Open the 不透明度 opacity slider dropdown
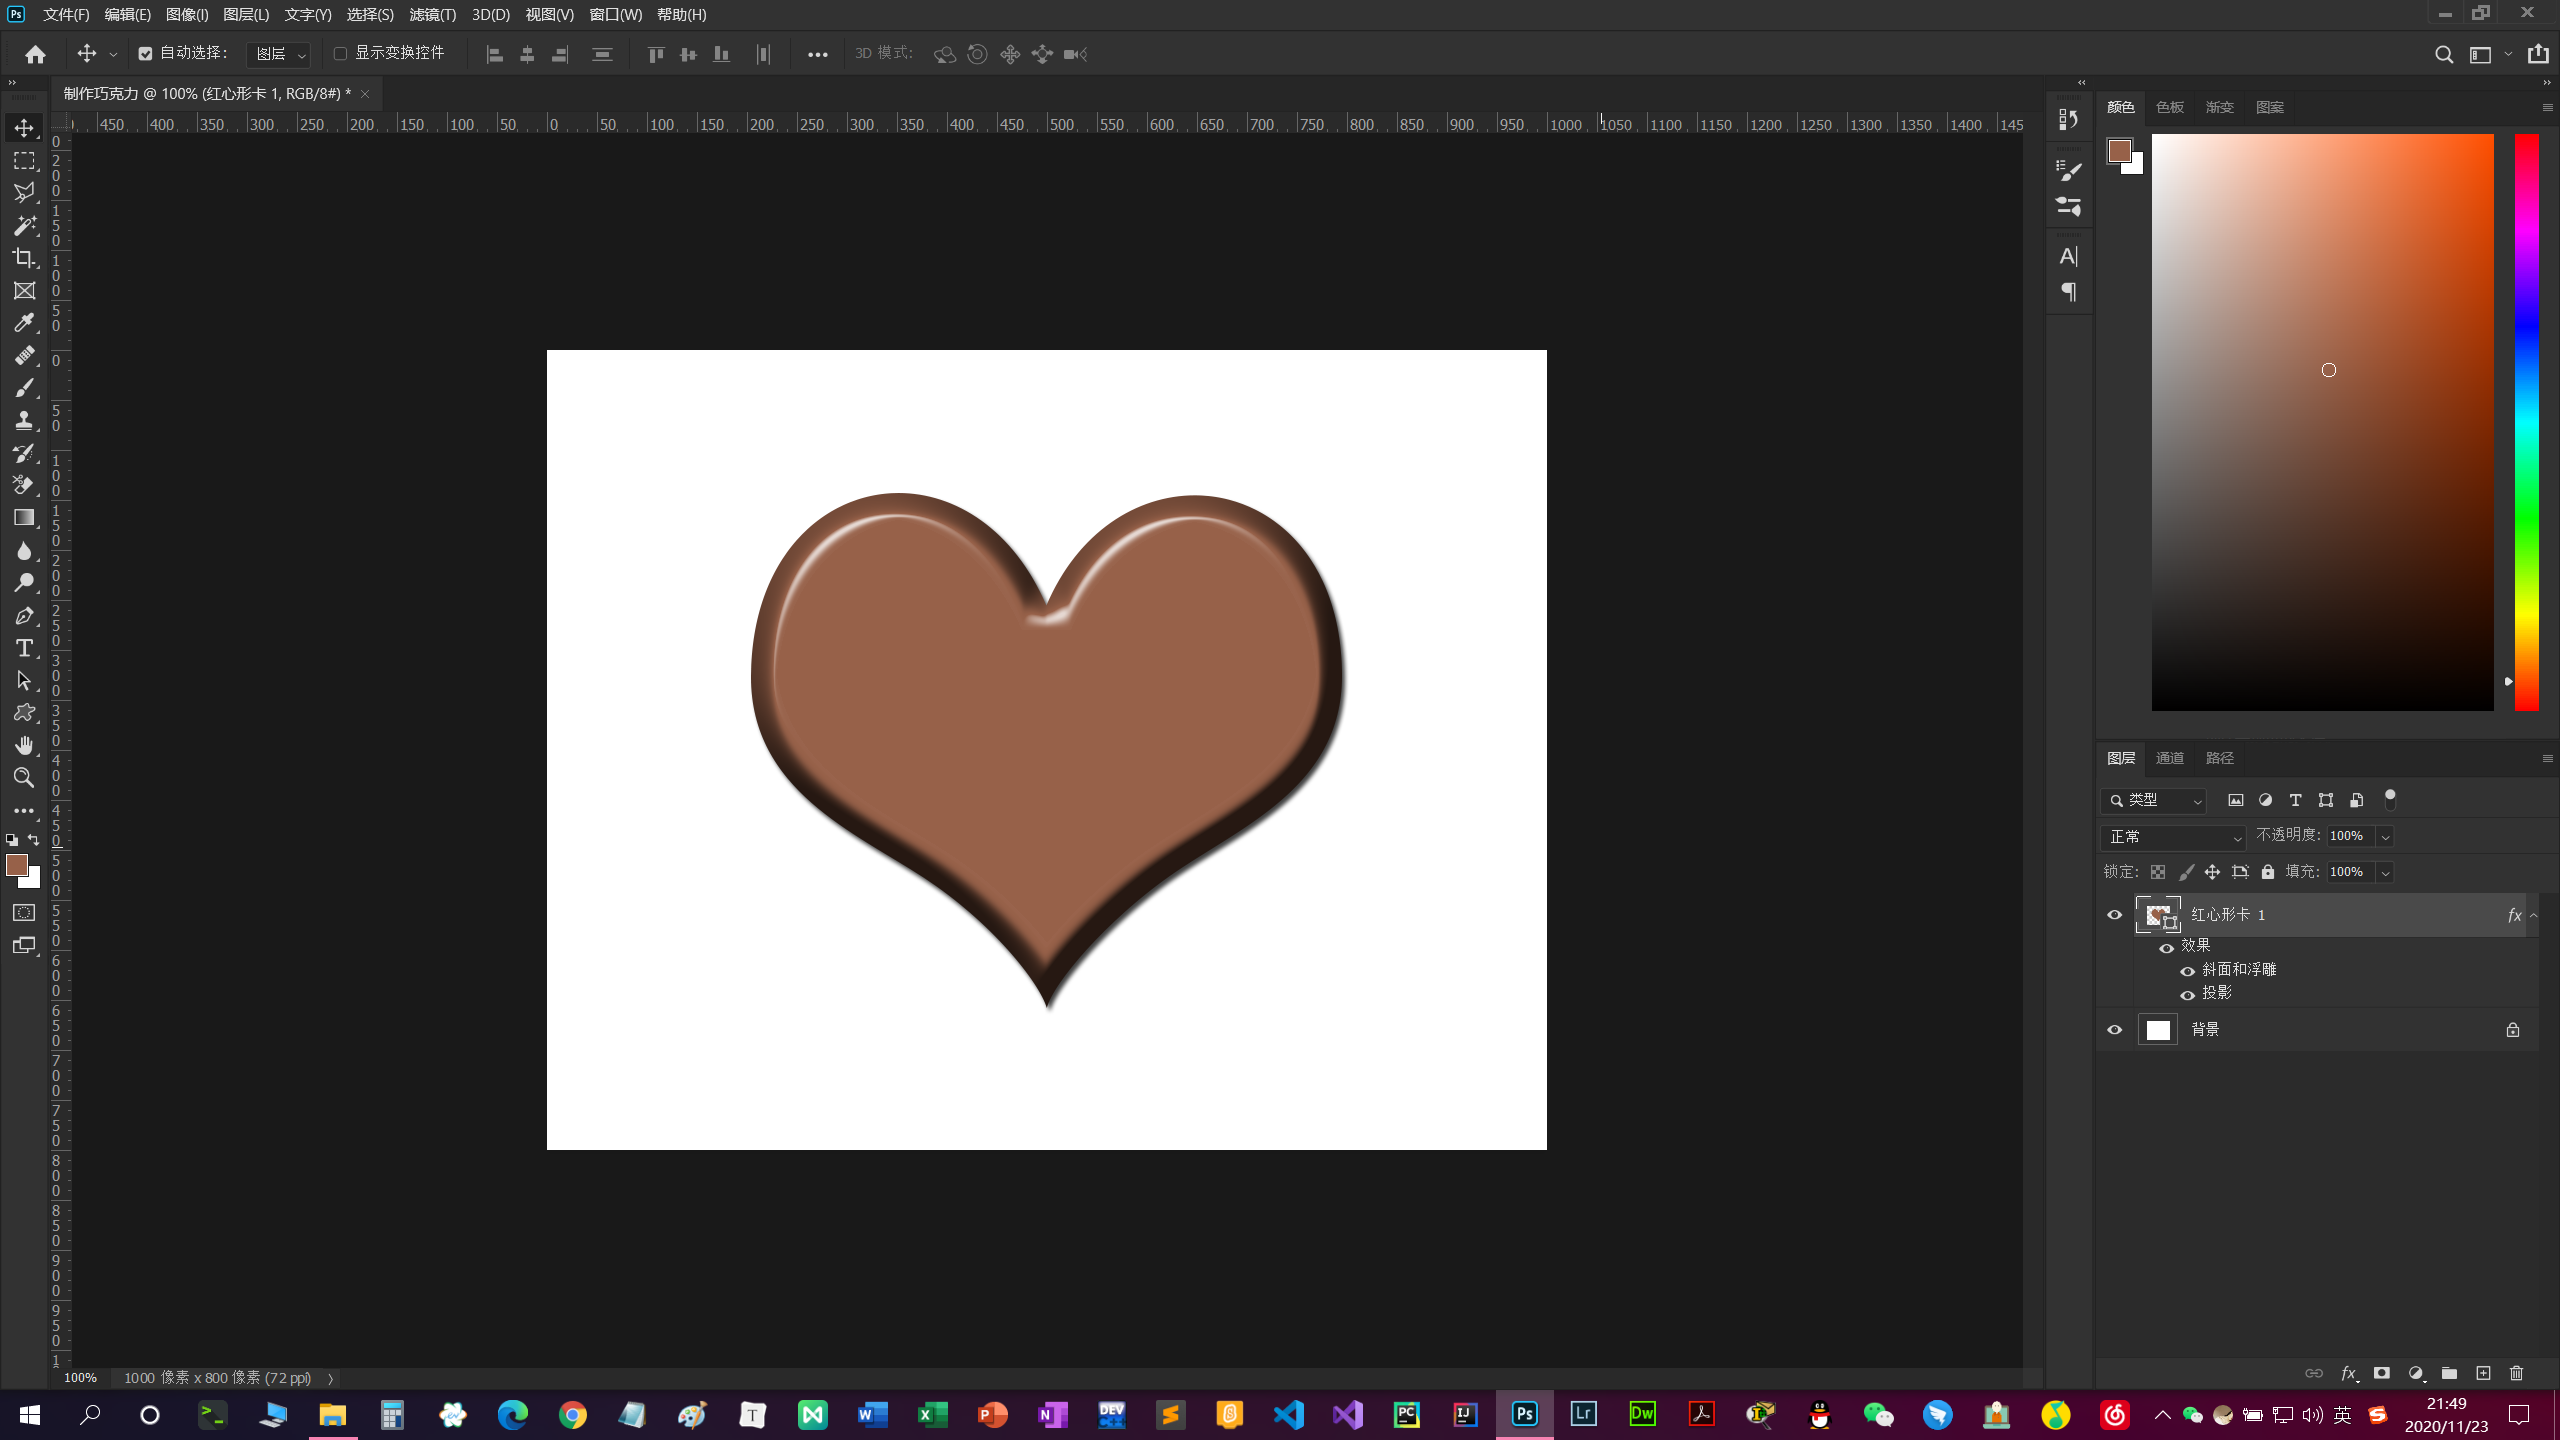The height and width of the screenshot is (1440, 2560). 2385,837
